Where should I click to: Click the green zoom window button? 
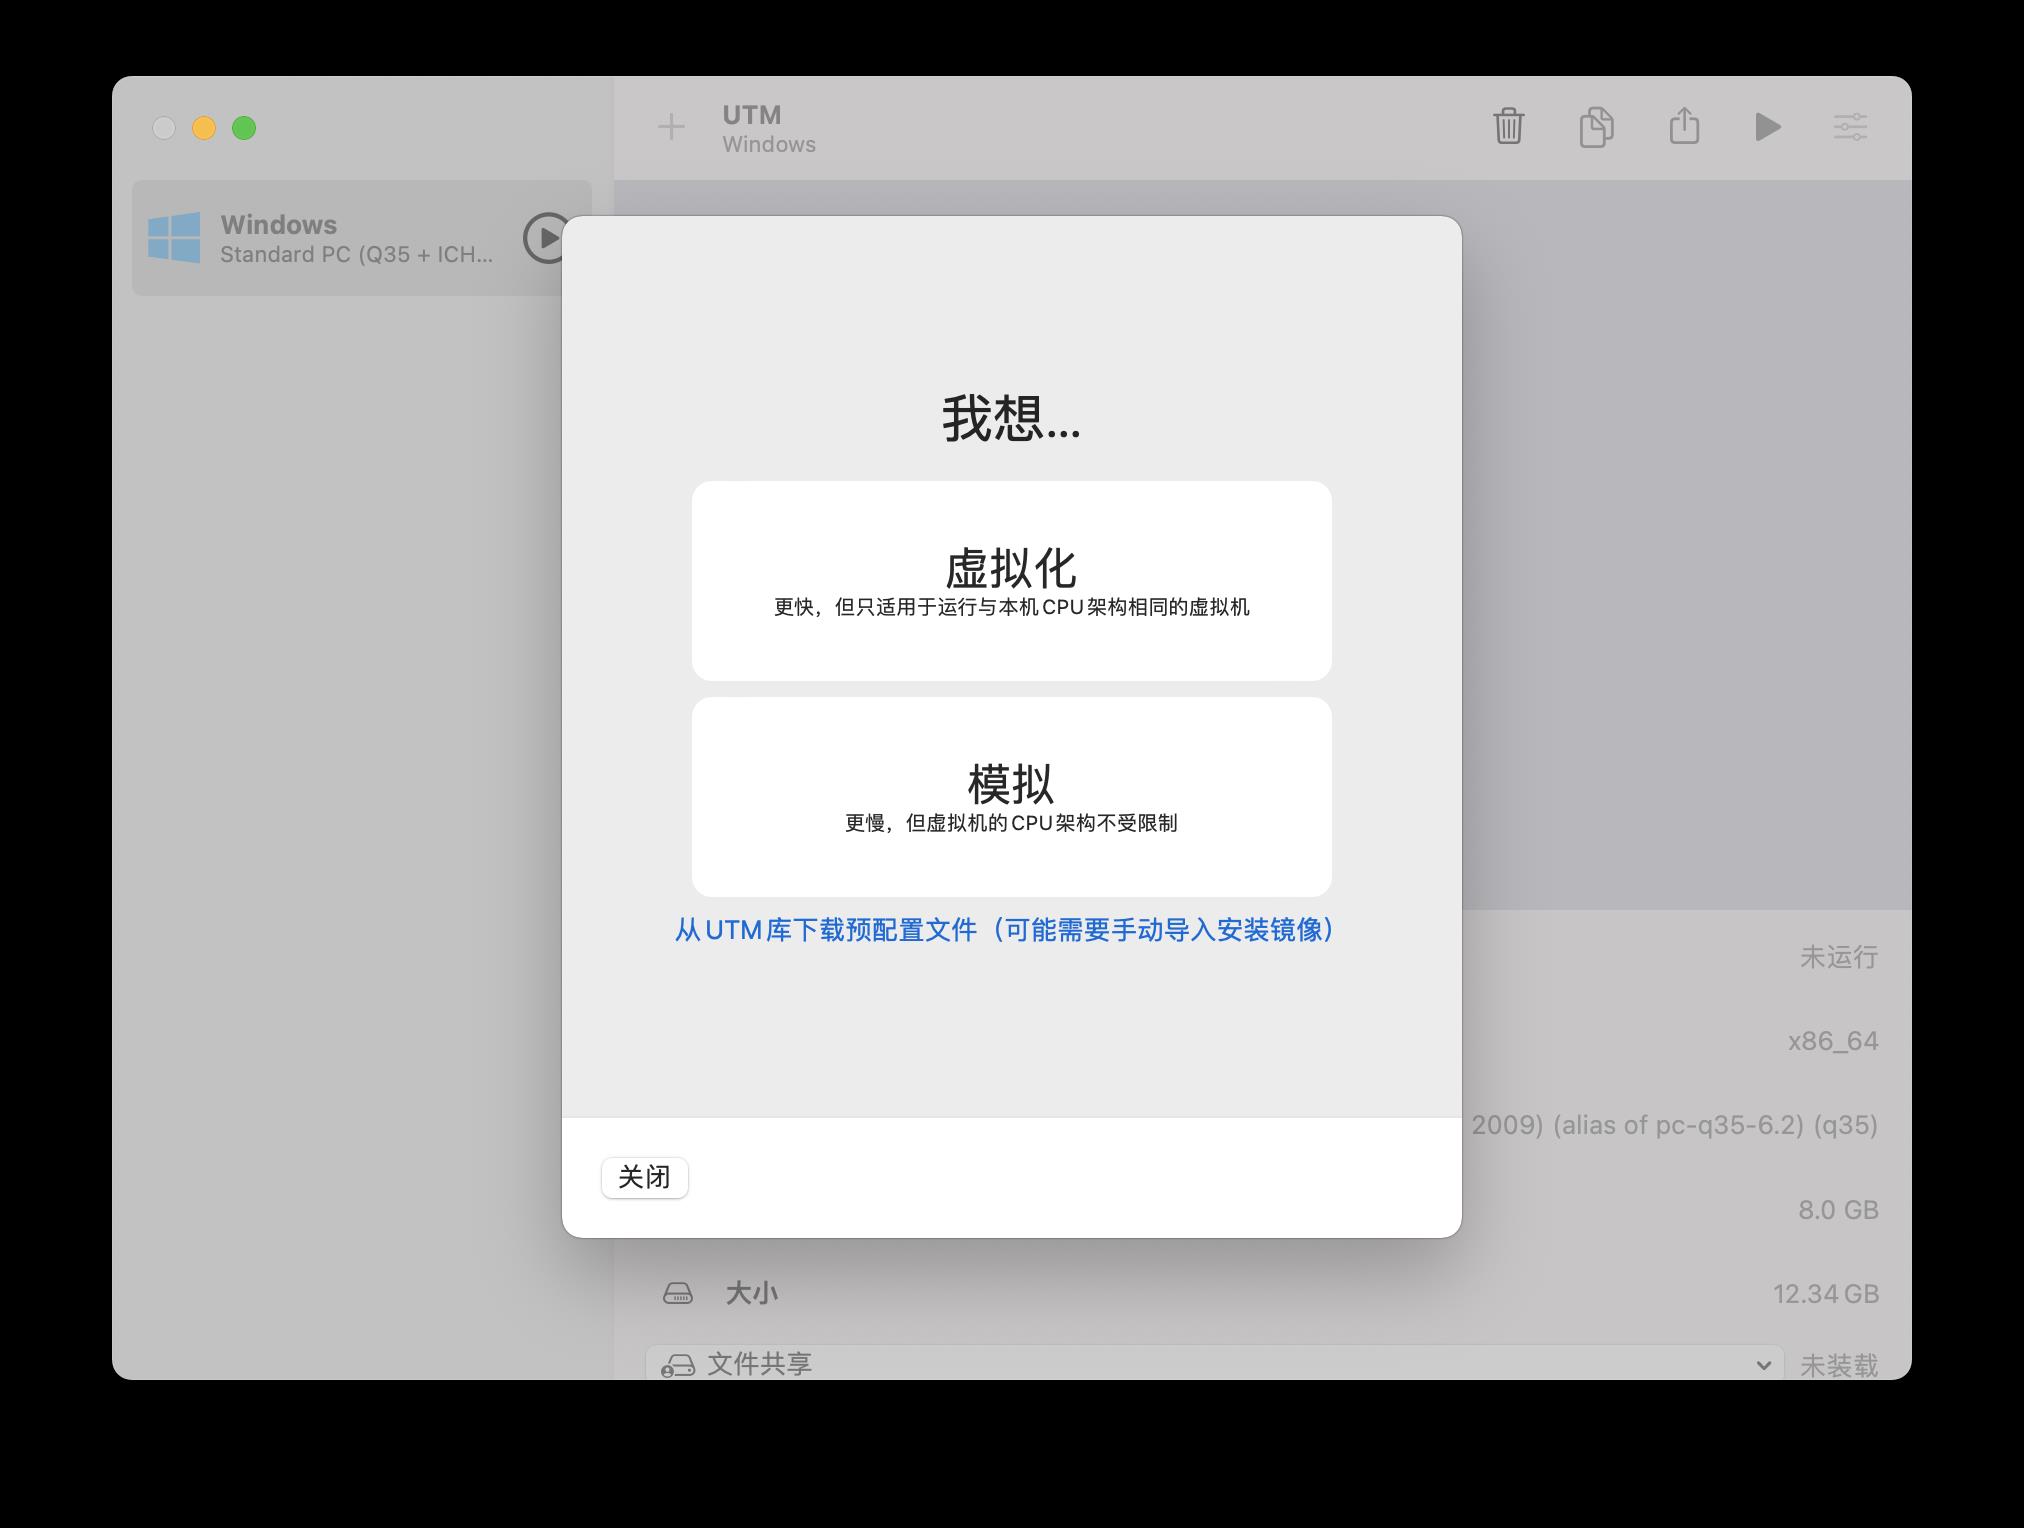pos(244,128)
